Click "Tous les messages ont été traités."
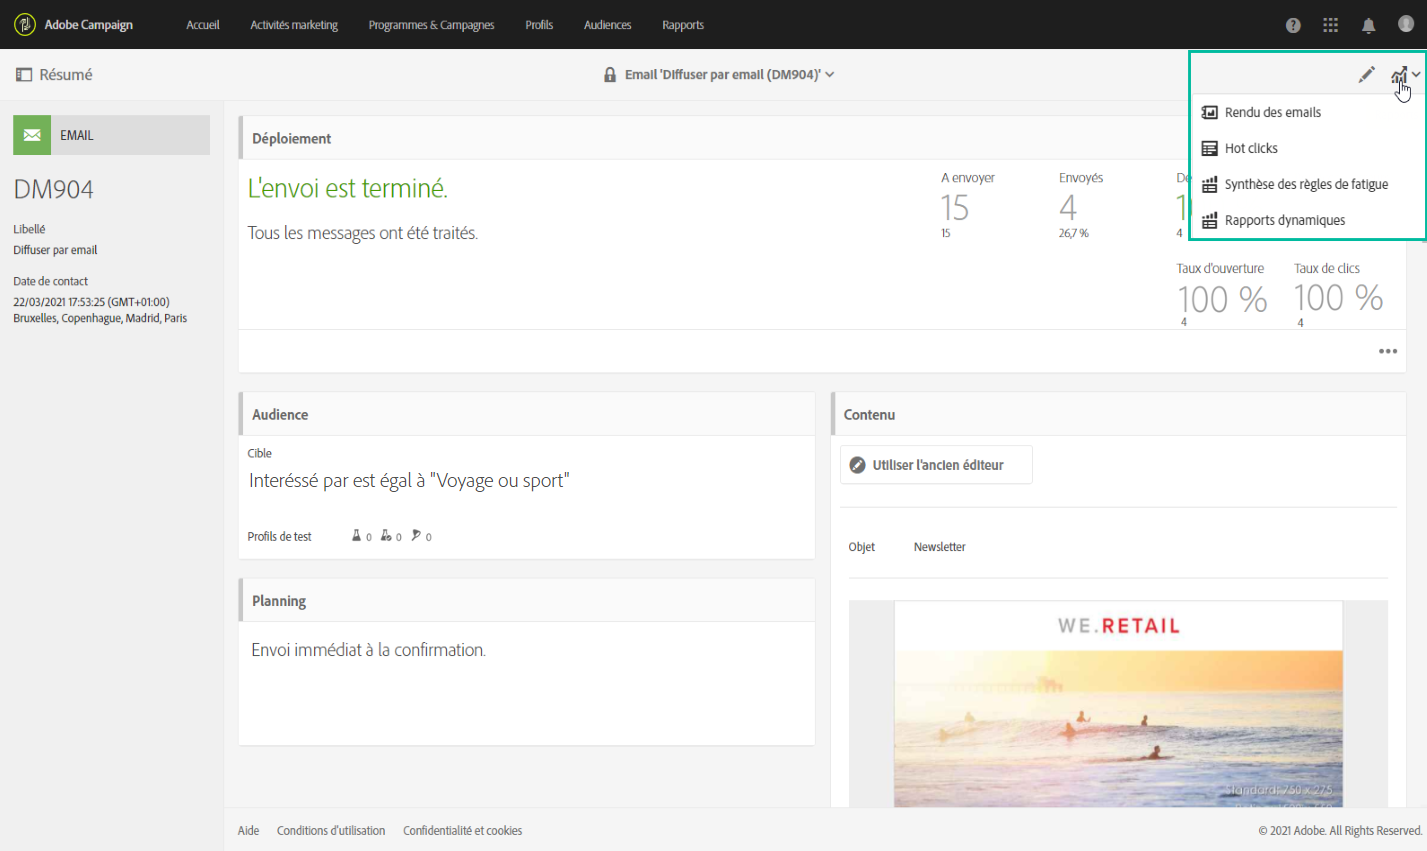Image resolution: width=1427 pixels, height=851 pixels. coord(363,233)
